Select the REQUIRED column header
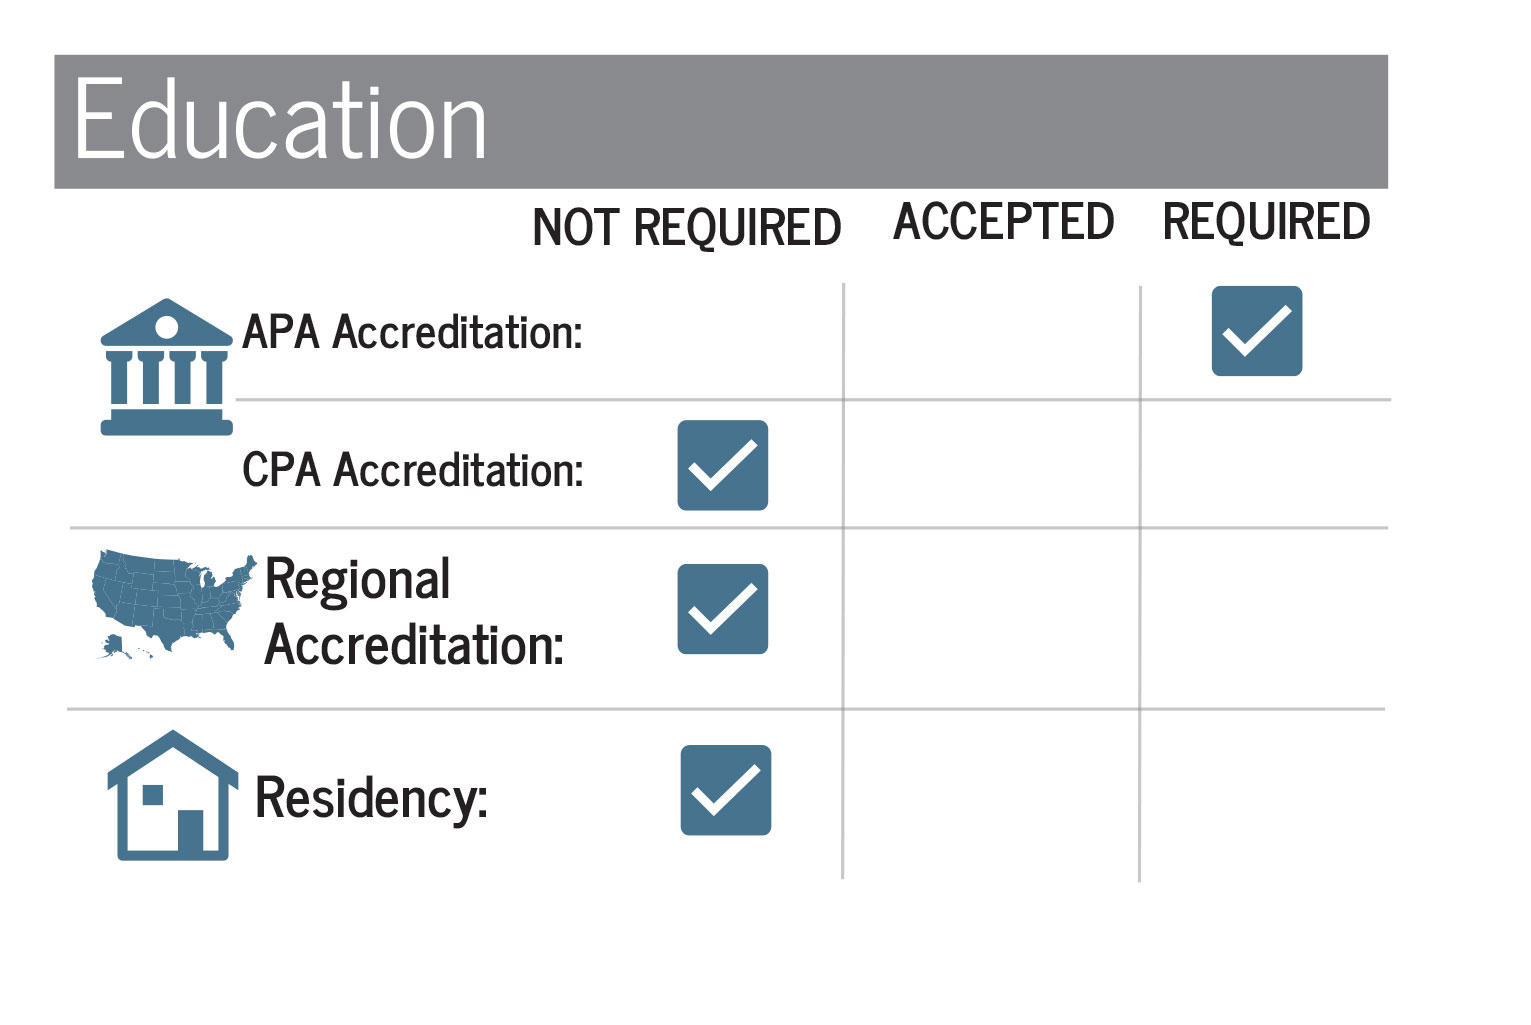Viewport: 1531px width, 1025px height. click(1265, 222)
